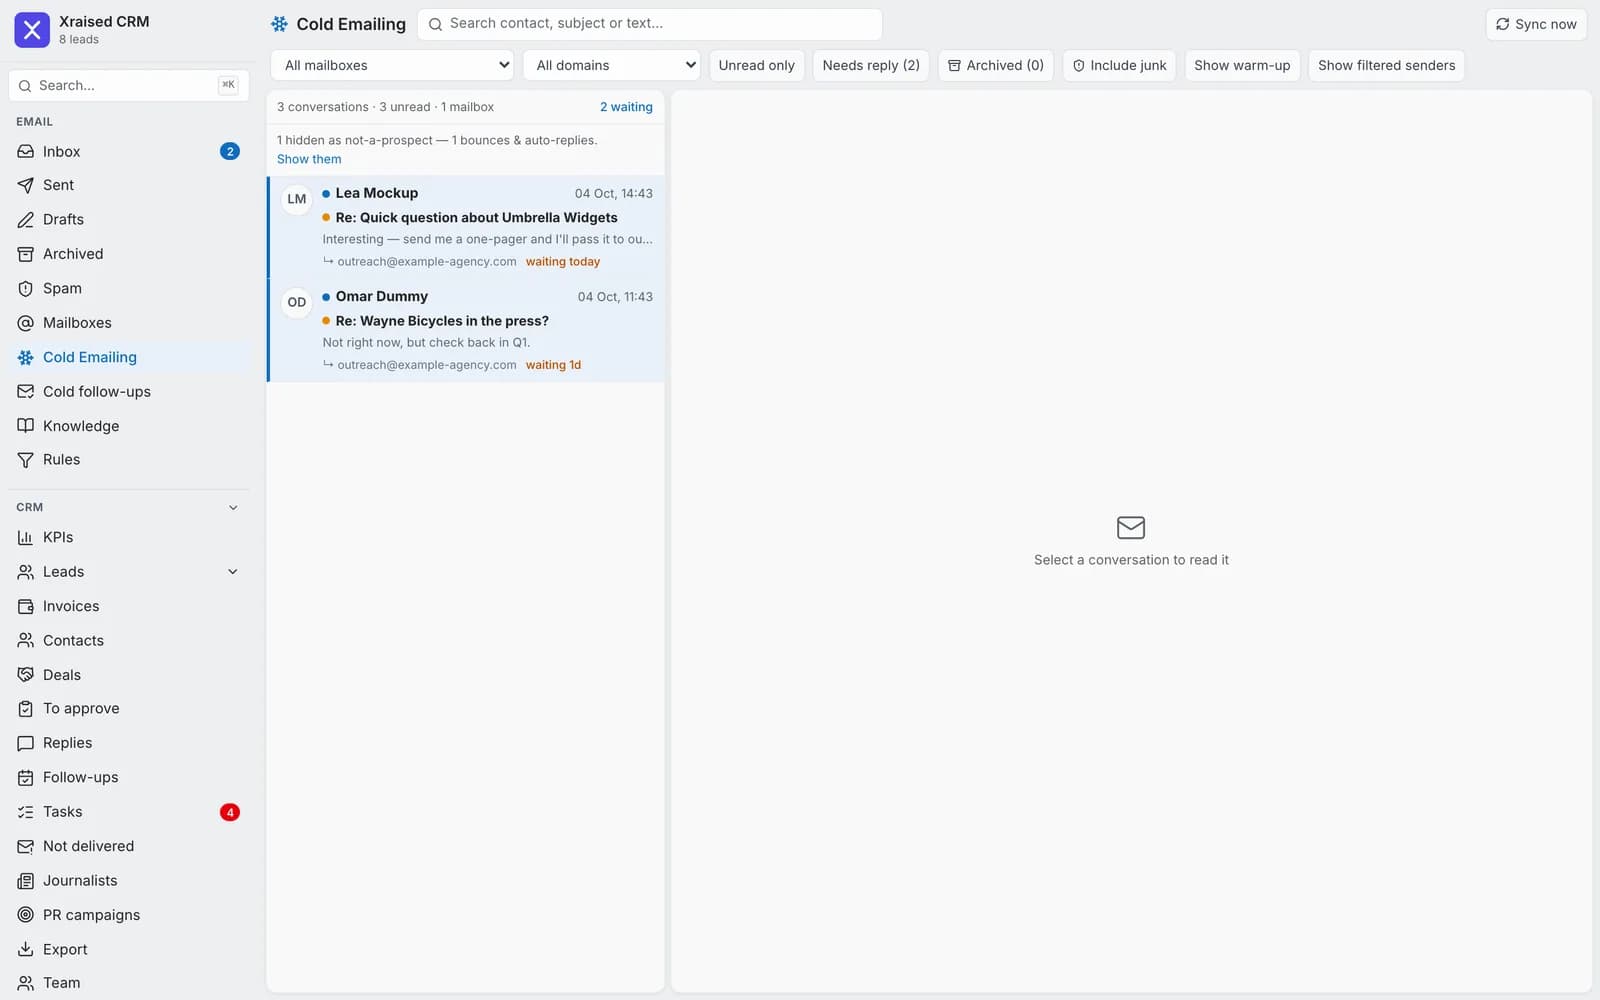Image resolution: width=1600 pixels, height=1000 pixels.
Task: Click the PR campaigns target icon
Action: (26, 915)
